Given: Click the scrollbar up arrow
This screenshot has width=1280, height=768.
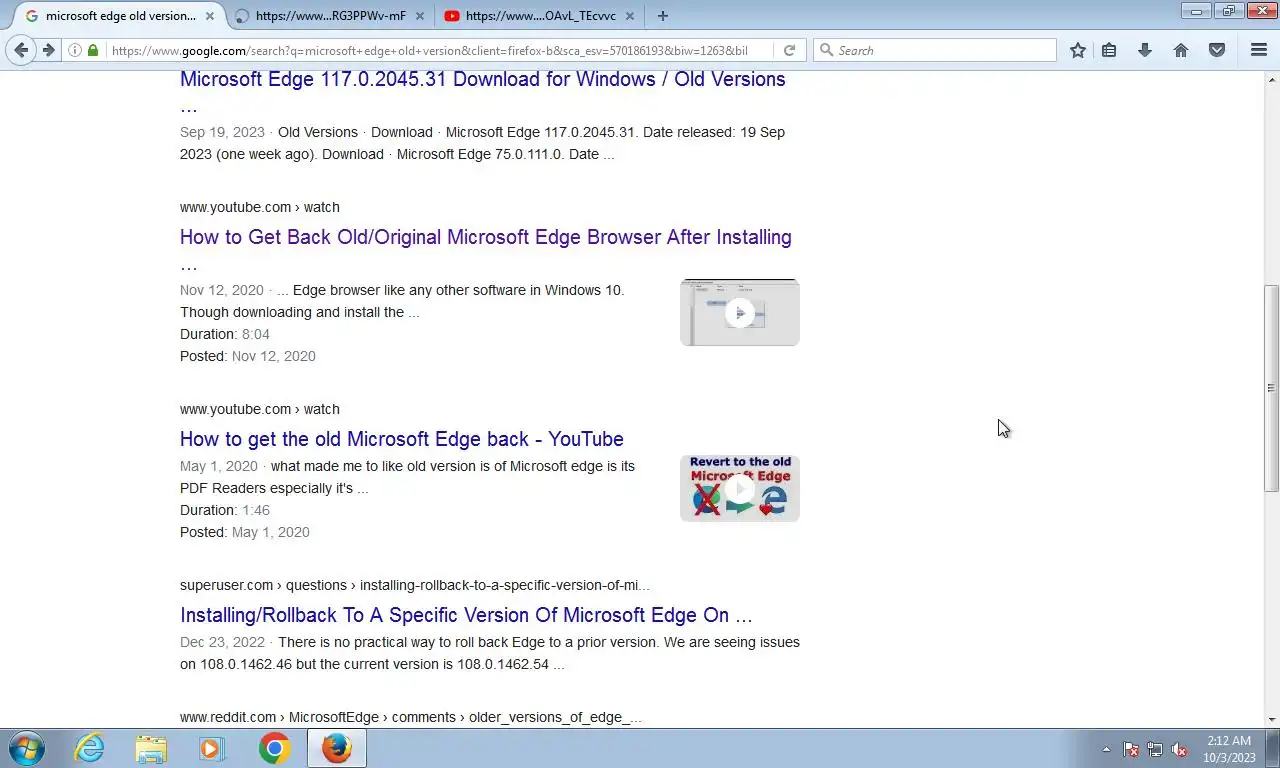Looking at the screenshot, I should click(x=1272, y=78).
